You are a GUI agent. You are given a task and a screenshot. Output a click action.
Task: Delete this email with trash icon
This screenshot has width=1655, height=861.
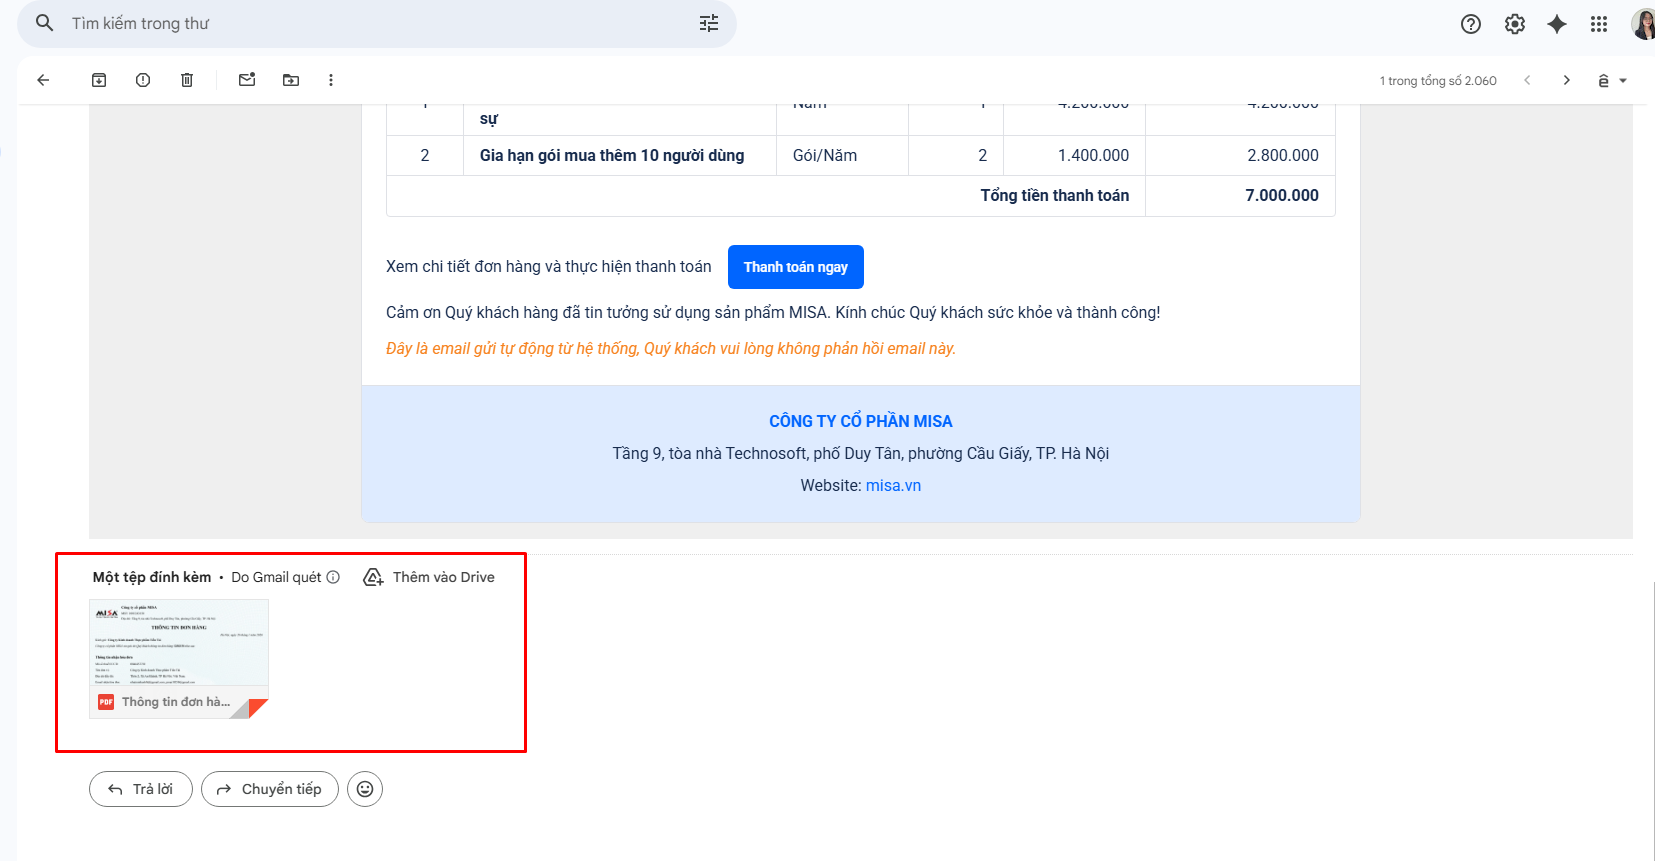(x=187, y=80)
